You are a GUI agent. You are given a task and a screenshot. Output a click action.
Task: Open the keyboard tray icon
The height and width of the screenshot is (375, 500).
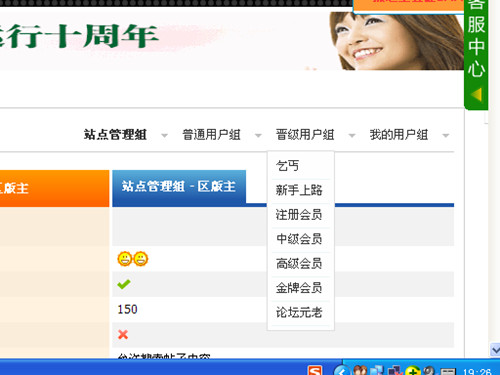pos(448,371)
